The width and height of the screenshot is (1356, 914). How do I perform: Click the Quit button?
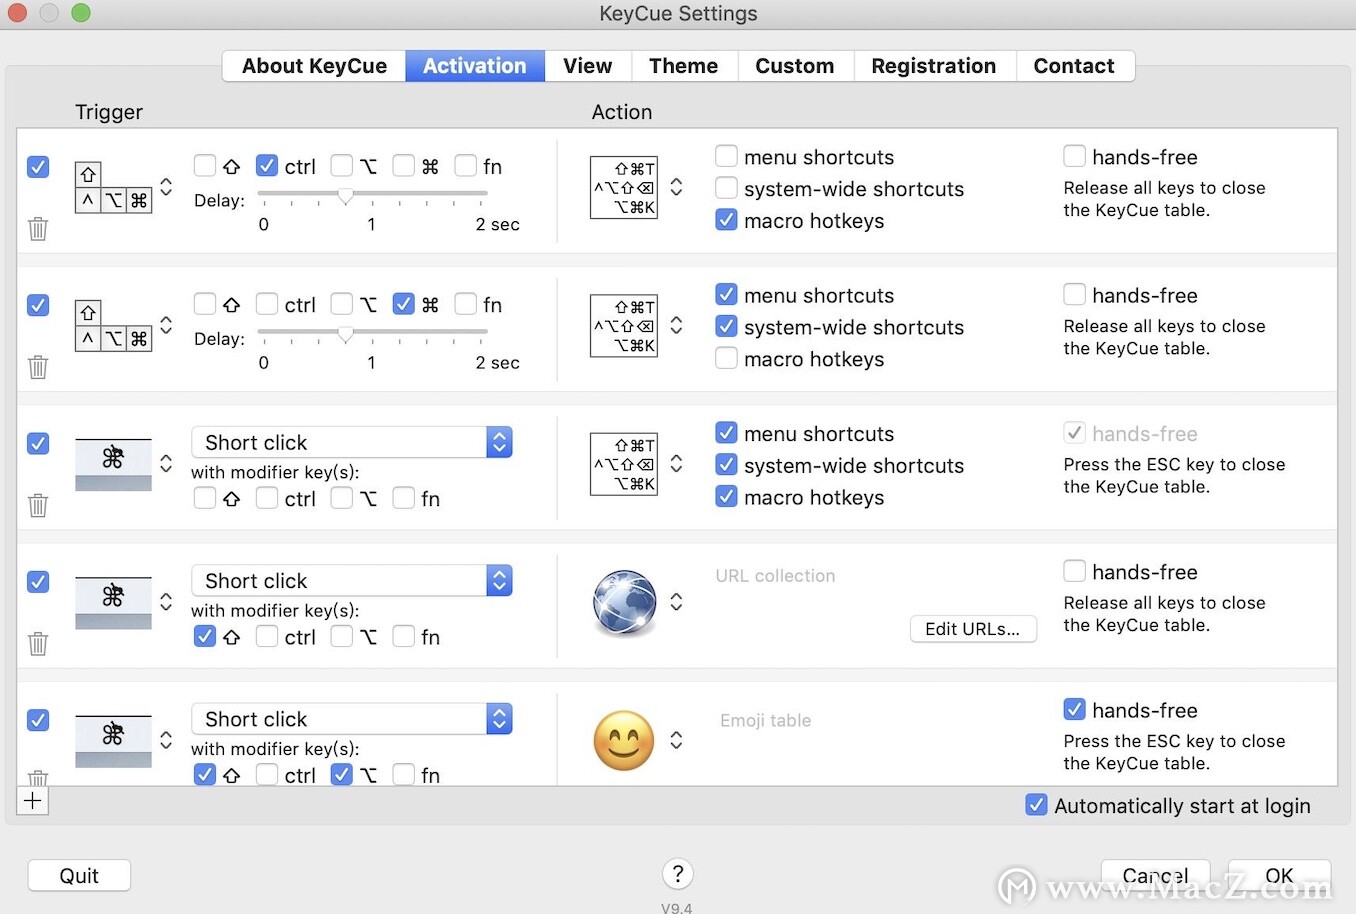pyautogui.click(x=79, y=876)
